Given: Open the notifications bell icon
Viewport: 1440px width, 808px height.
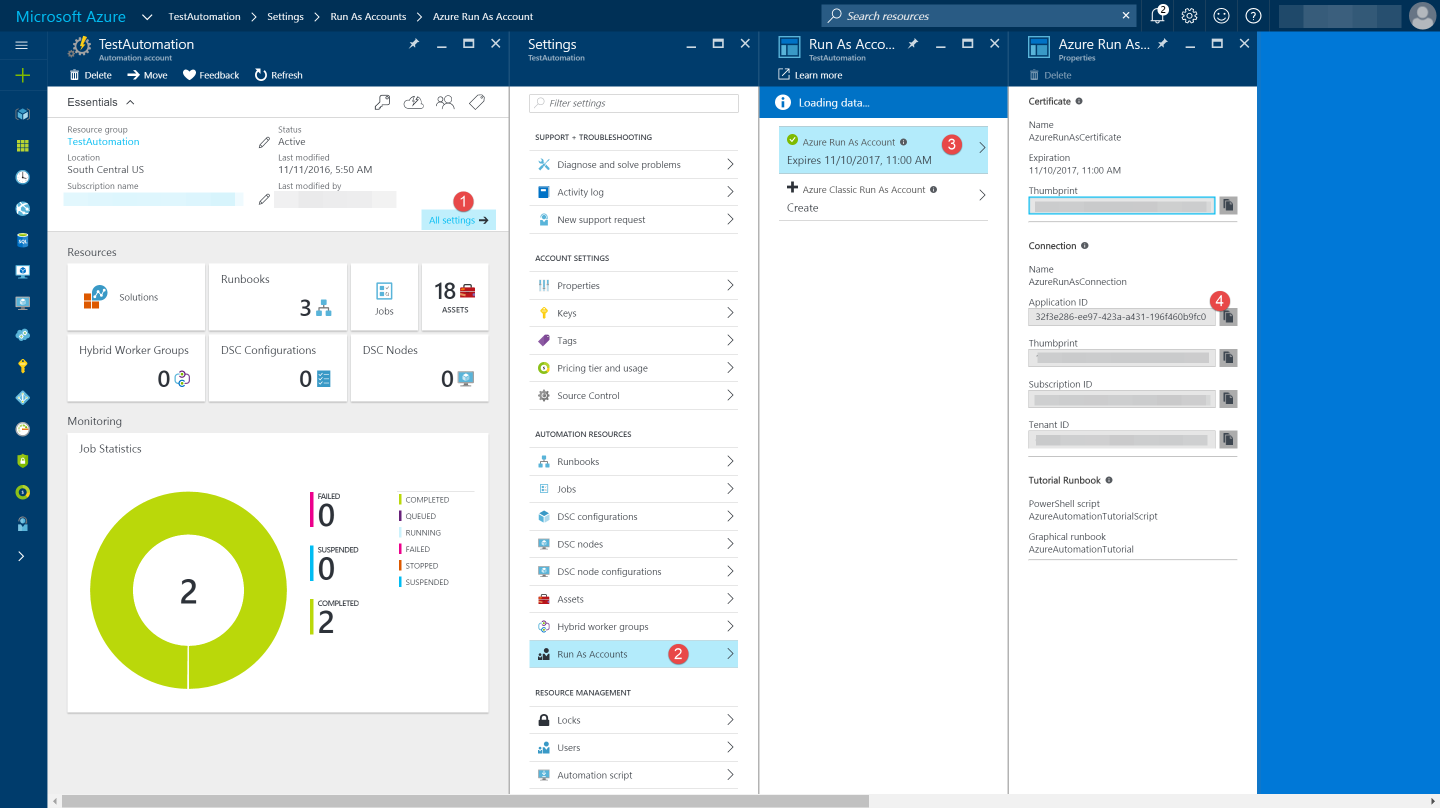Looking at the screenshot, I should pos(1158,15).
